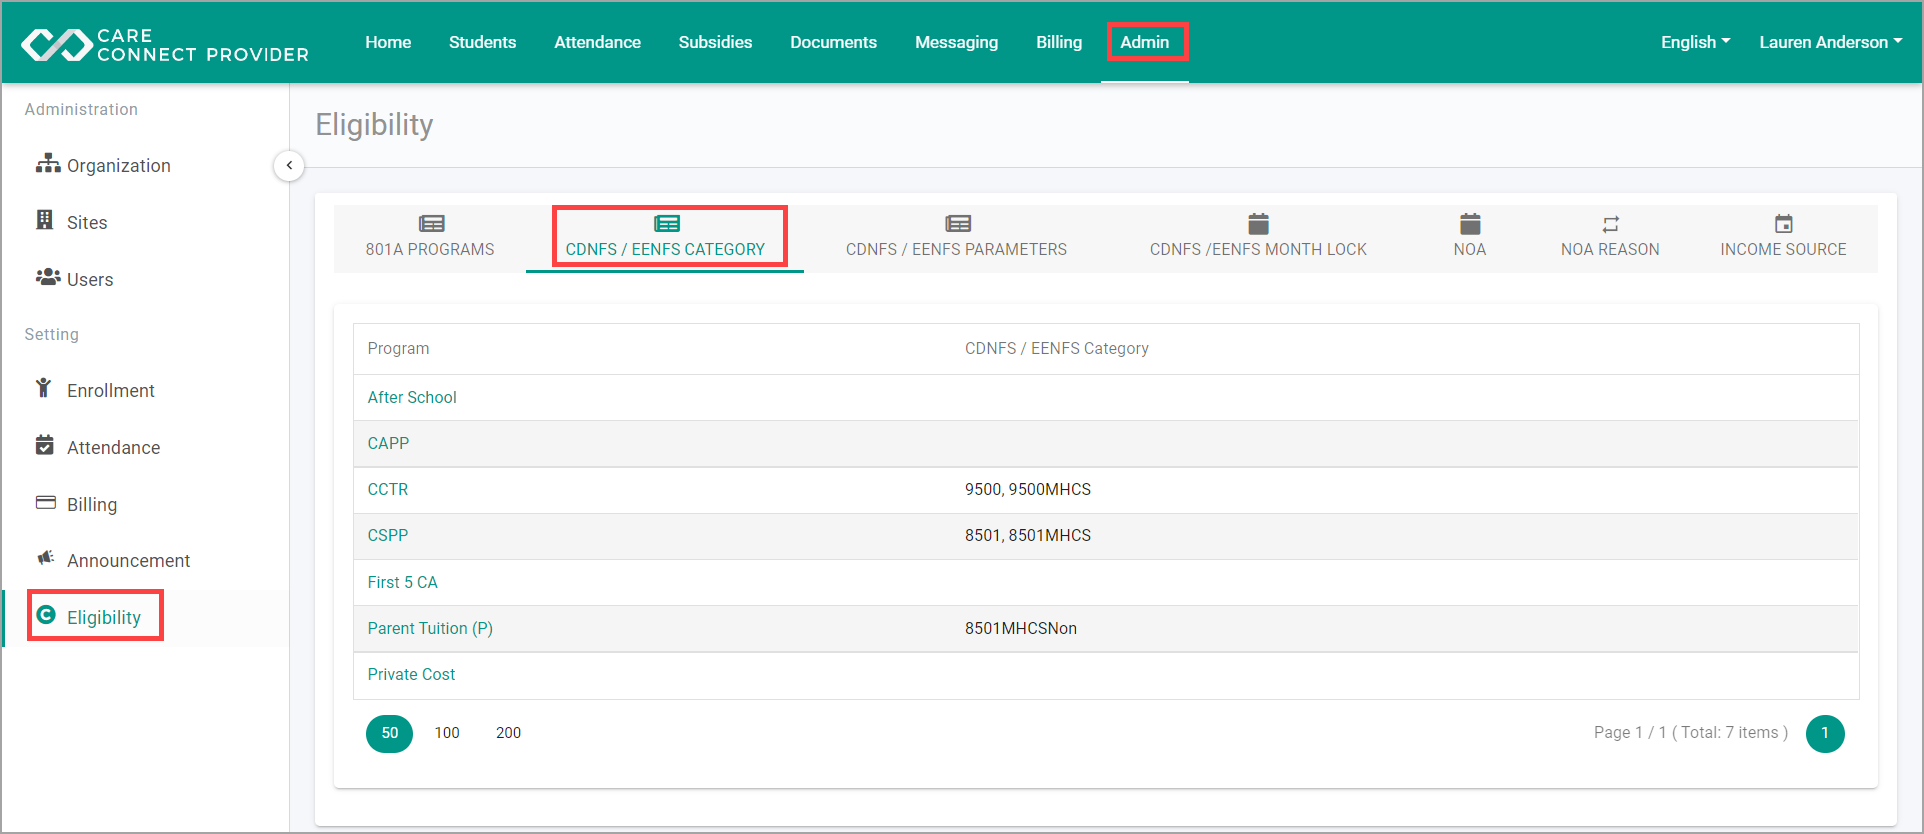
Task: Open the After School program link
Action: [x=412, y=397]
